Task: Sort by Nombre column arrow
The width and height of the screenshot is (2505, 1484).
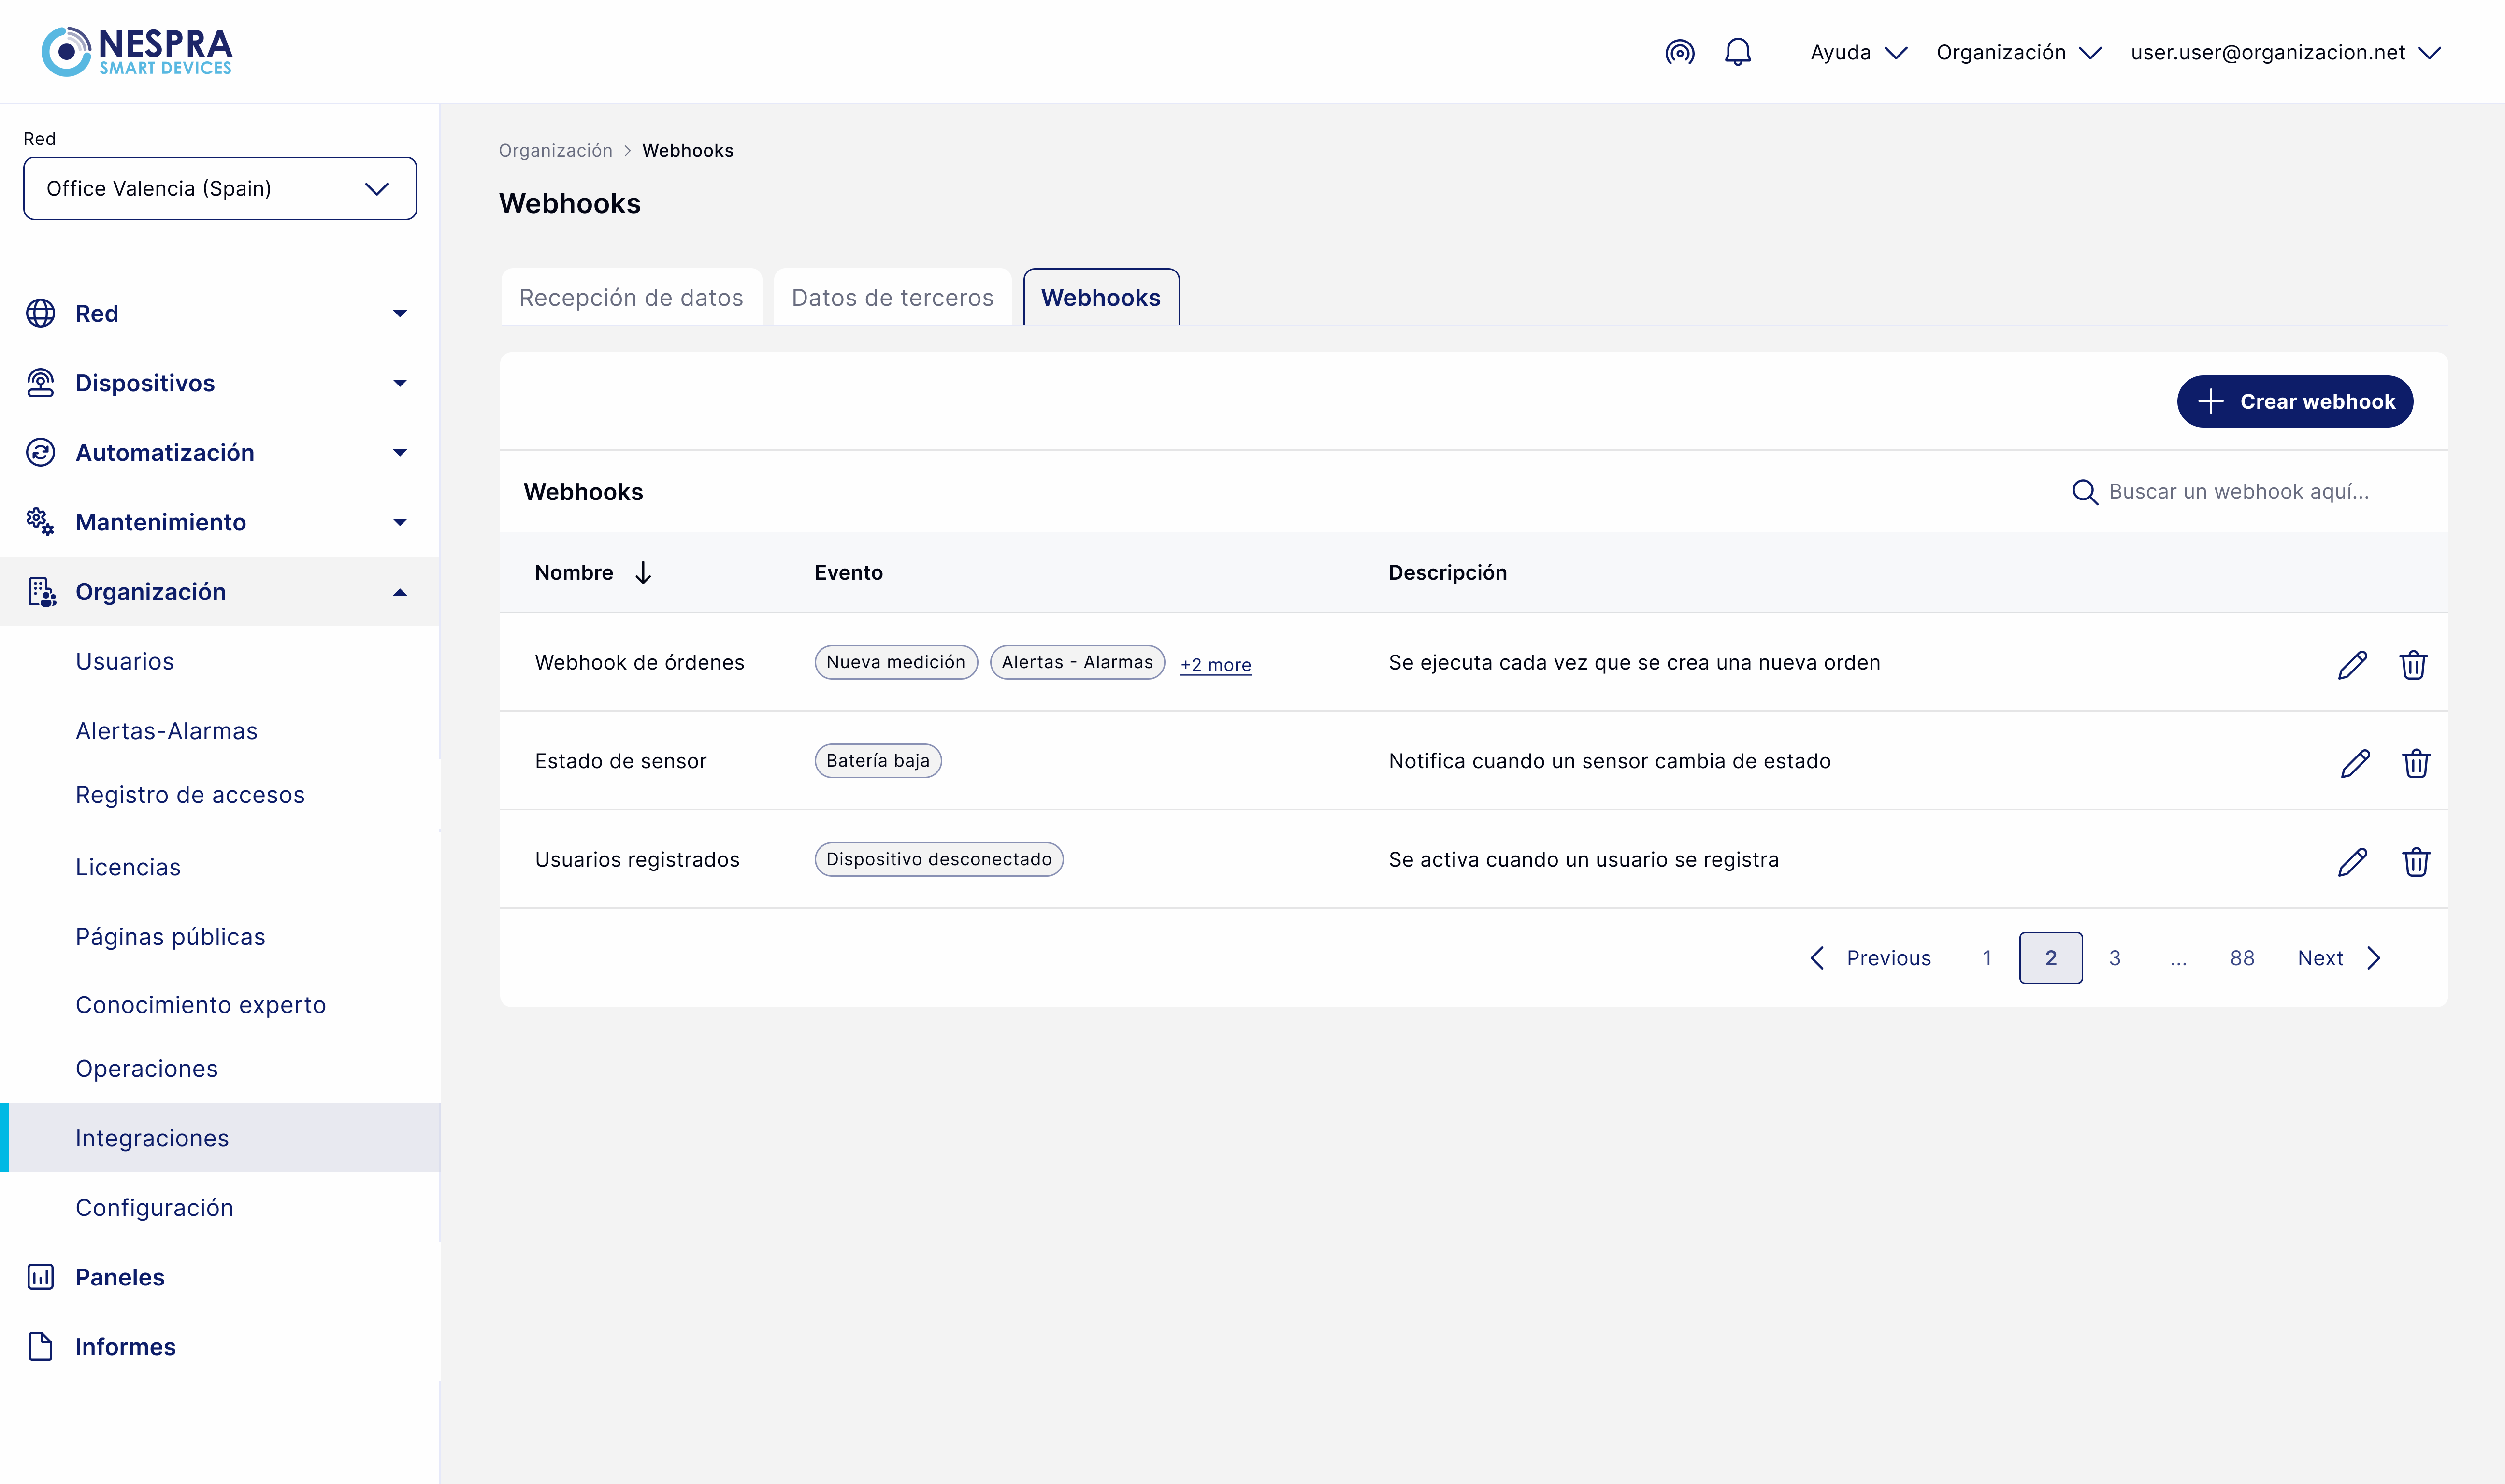Action: 643,572
